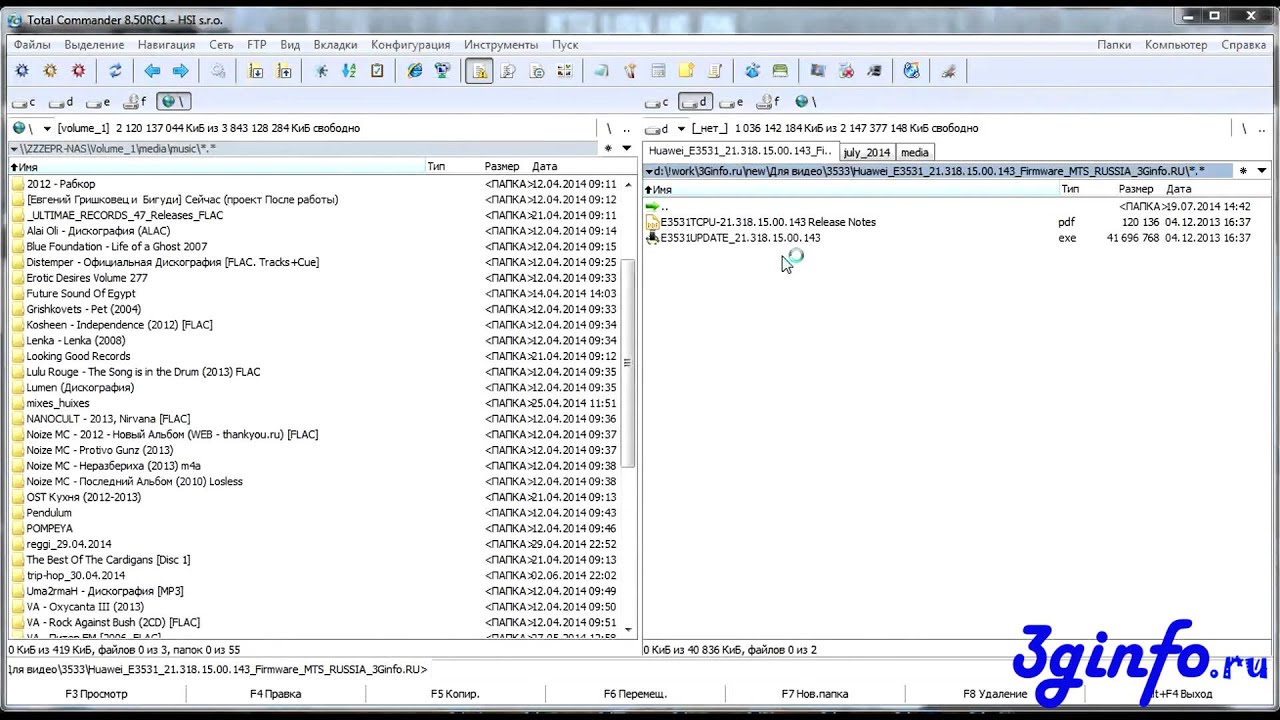This screenshot has height=720, width=1280.
Task: Open the Internet Explorer toolbar icon
Action: coord(415,71)
